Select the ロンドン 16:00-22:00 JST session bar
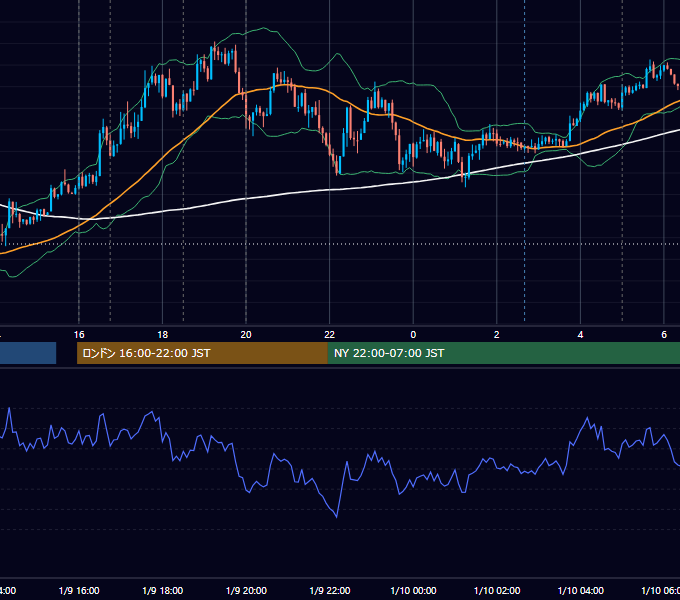 tap(202, 353)
